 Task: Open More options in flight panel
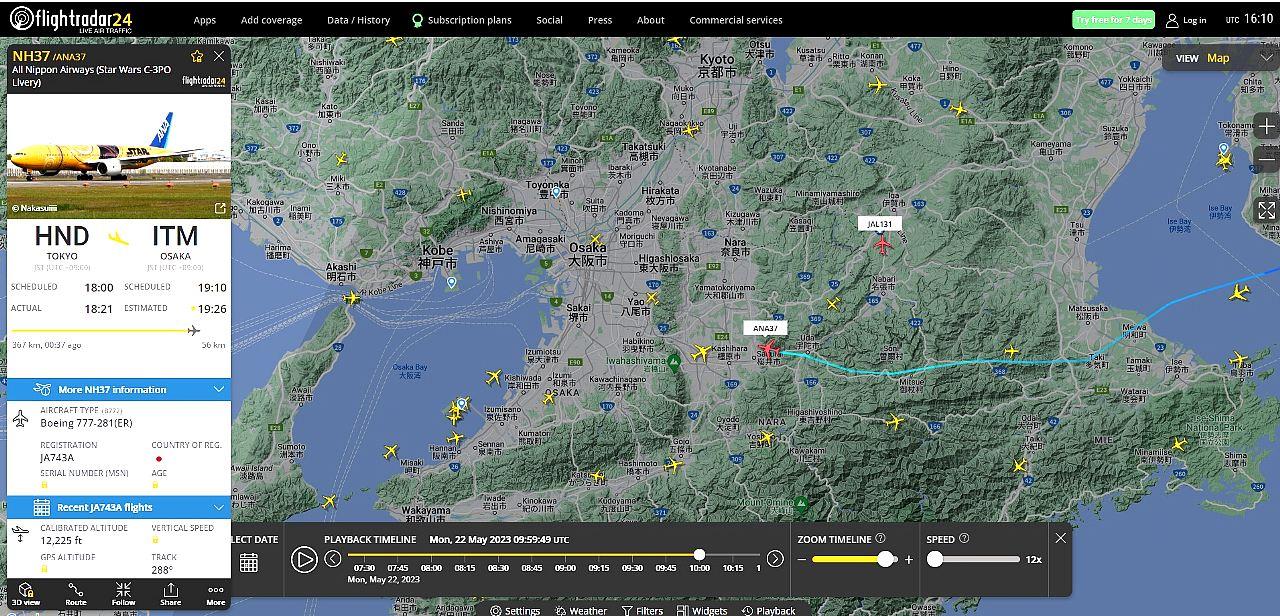pyautogui.click(x=216, y=594)
